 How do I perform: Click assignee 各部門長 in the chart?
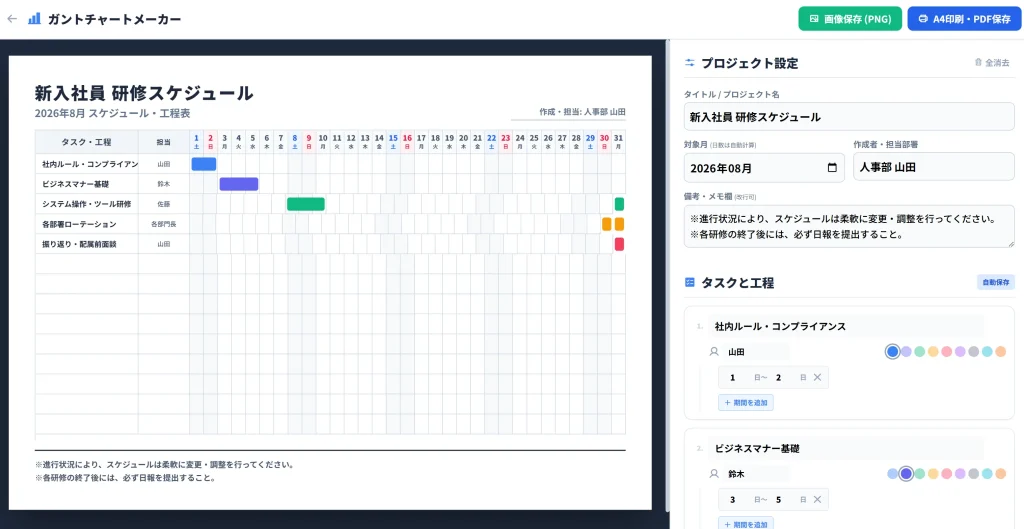point(163,224)
